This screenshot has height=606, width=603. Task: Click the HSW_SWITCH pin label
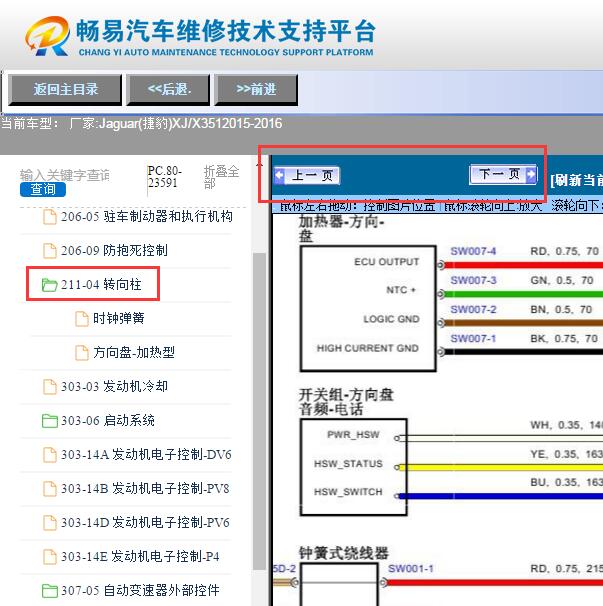click(348, 492)
